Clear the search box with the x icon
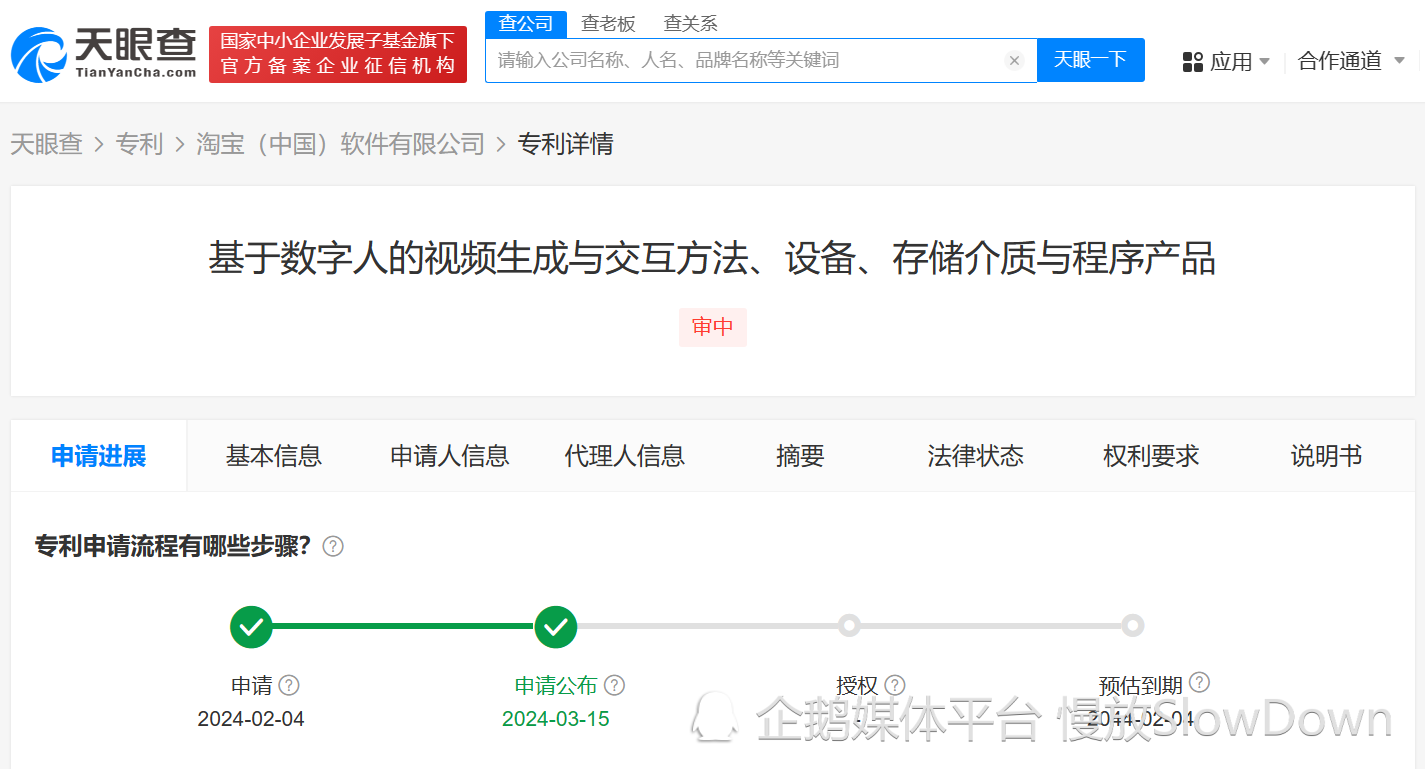Screen dimensions: 1425x769 pos(1014,61)
